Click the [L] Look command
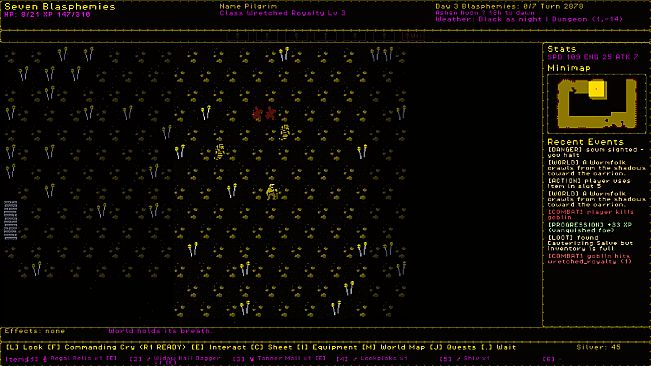651x366 pixels. point(24,347)
